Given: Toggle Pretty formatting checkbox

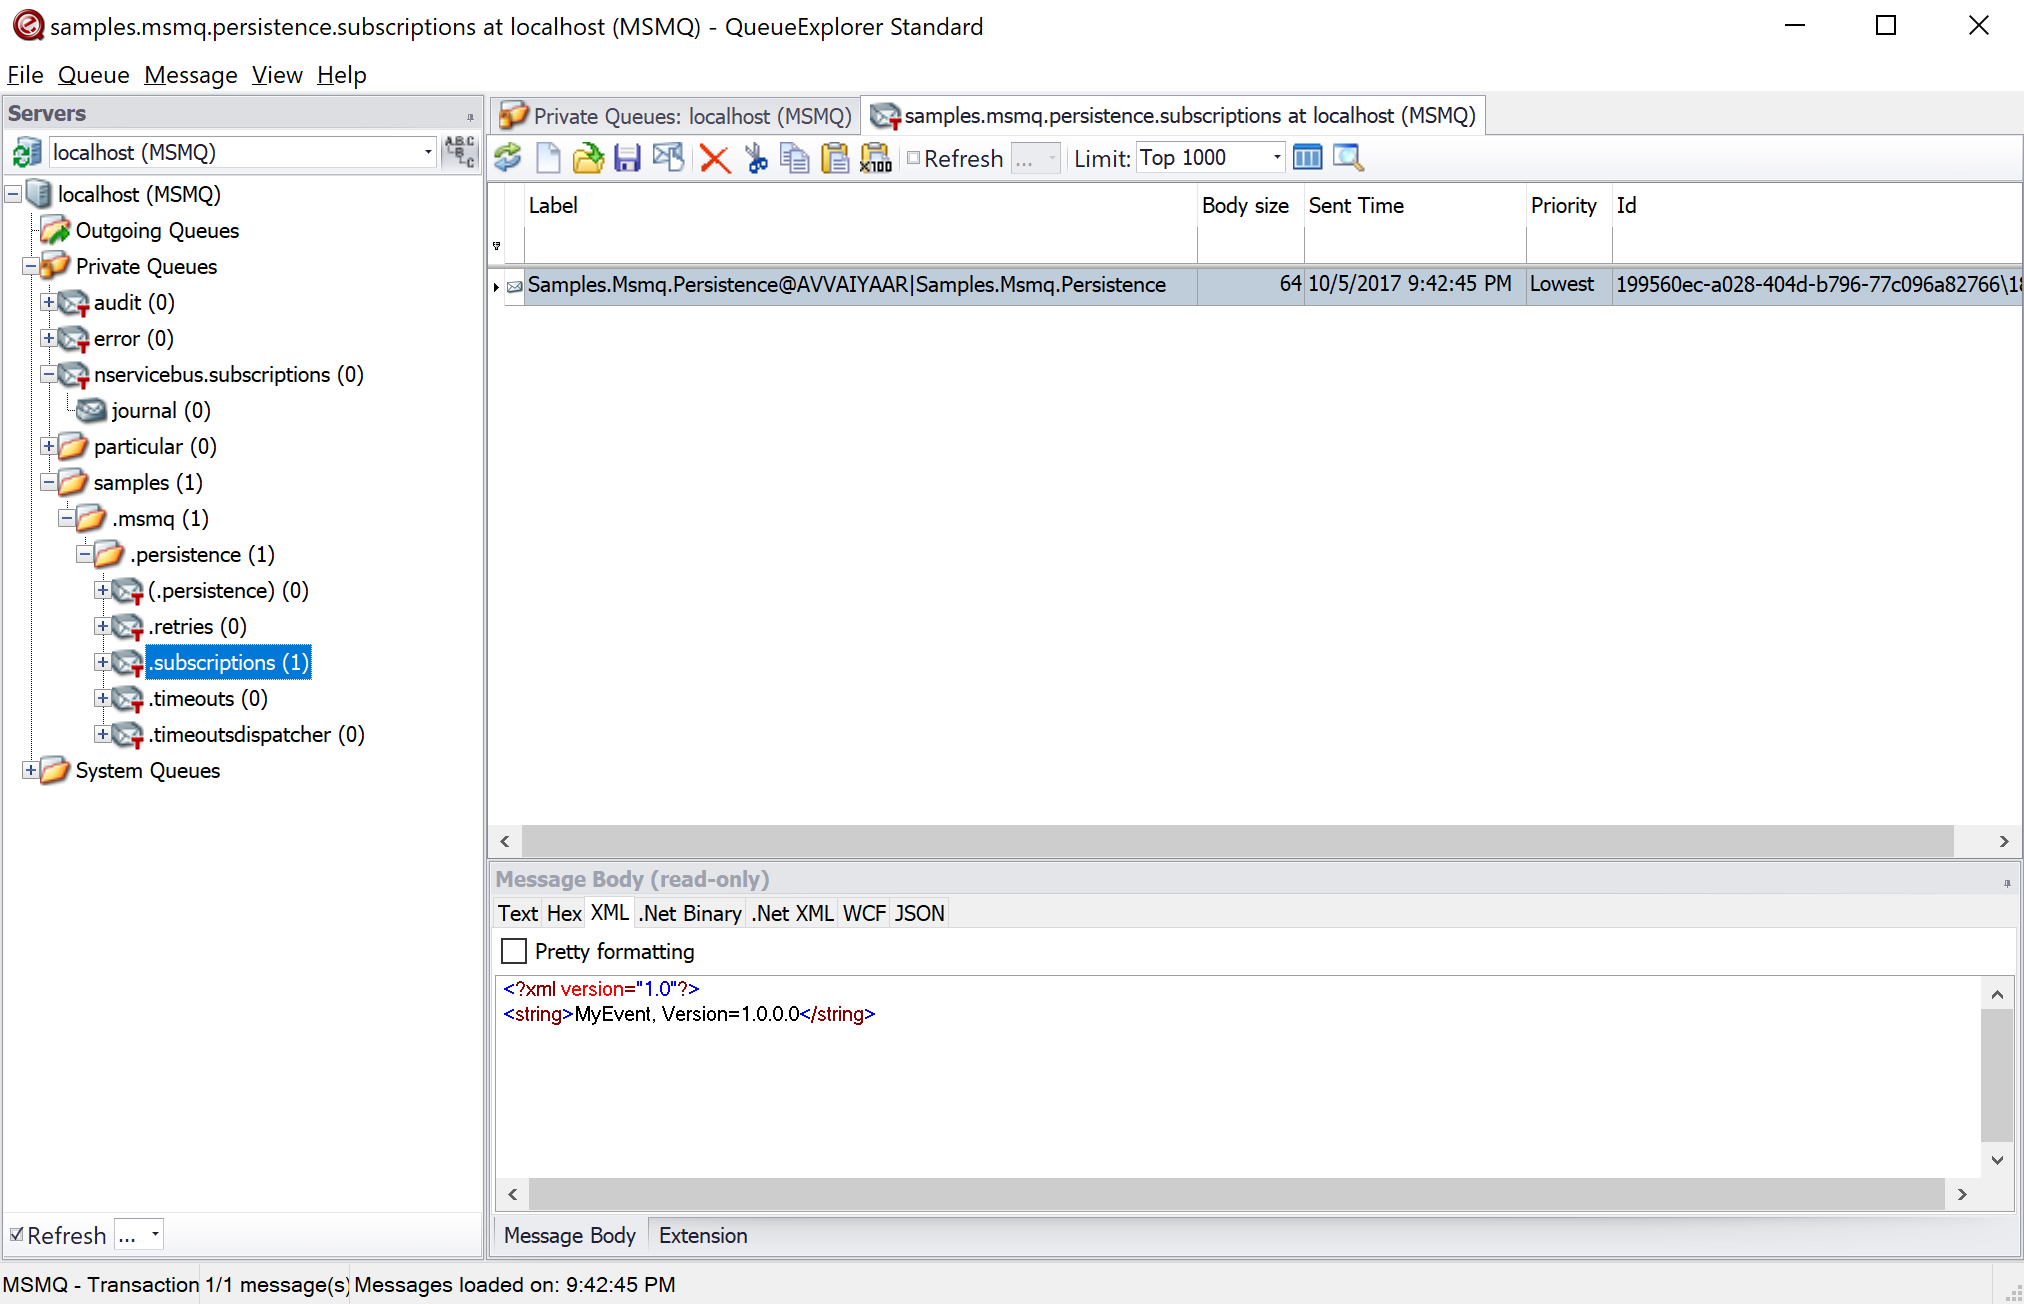Looking at the screenshot, I should [514, 951].
